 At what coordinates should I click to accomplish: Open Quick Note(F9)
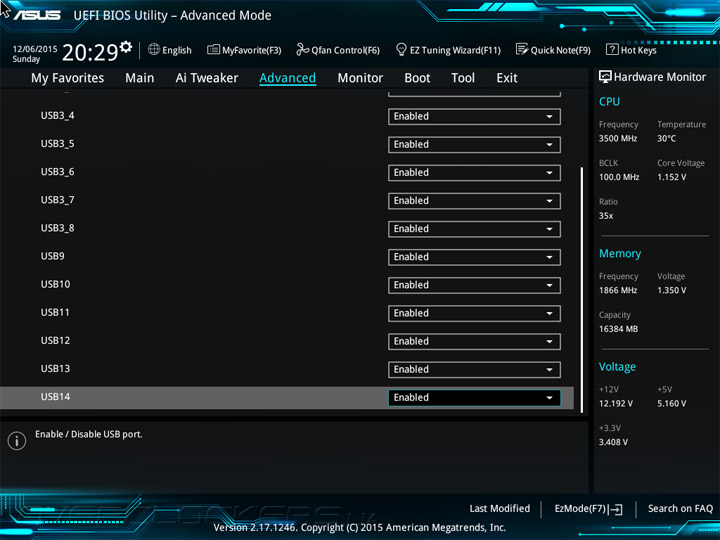click(x=553, y=50)
